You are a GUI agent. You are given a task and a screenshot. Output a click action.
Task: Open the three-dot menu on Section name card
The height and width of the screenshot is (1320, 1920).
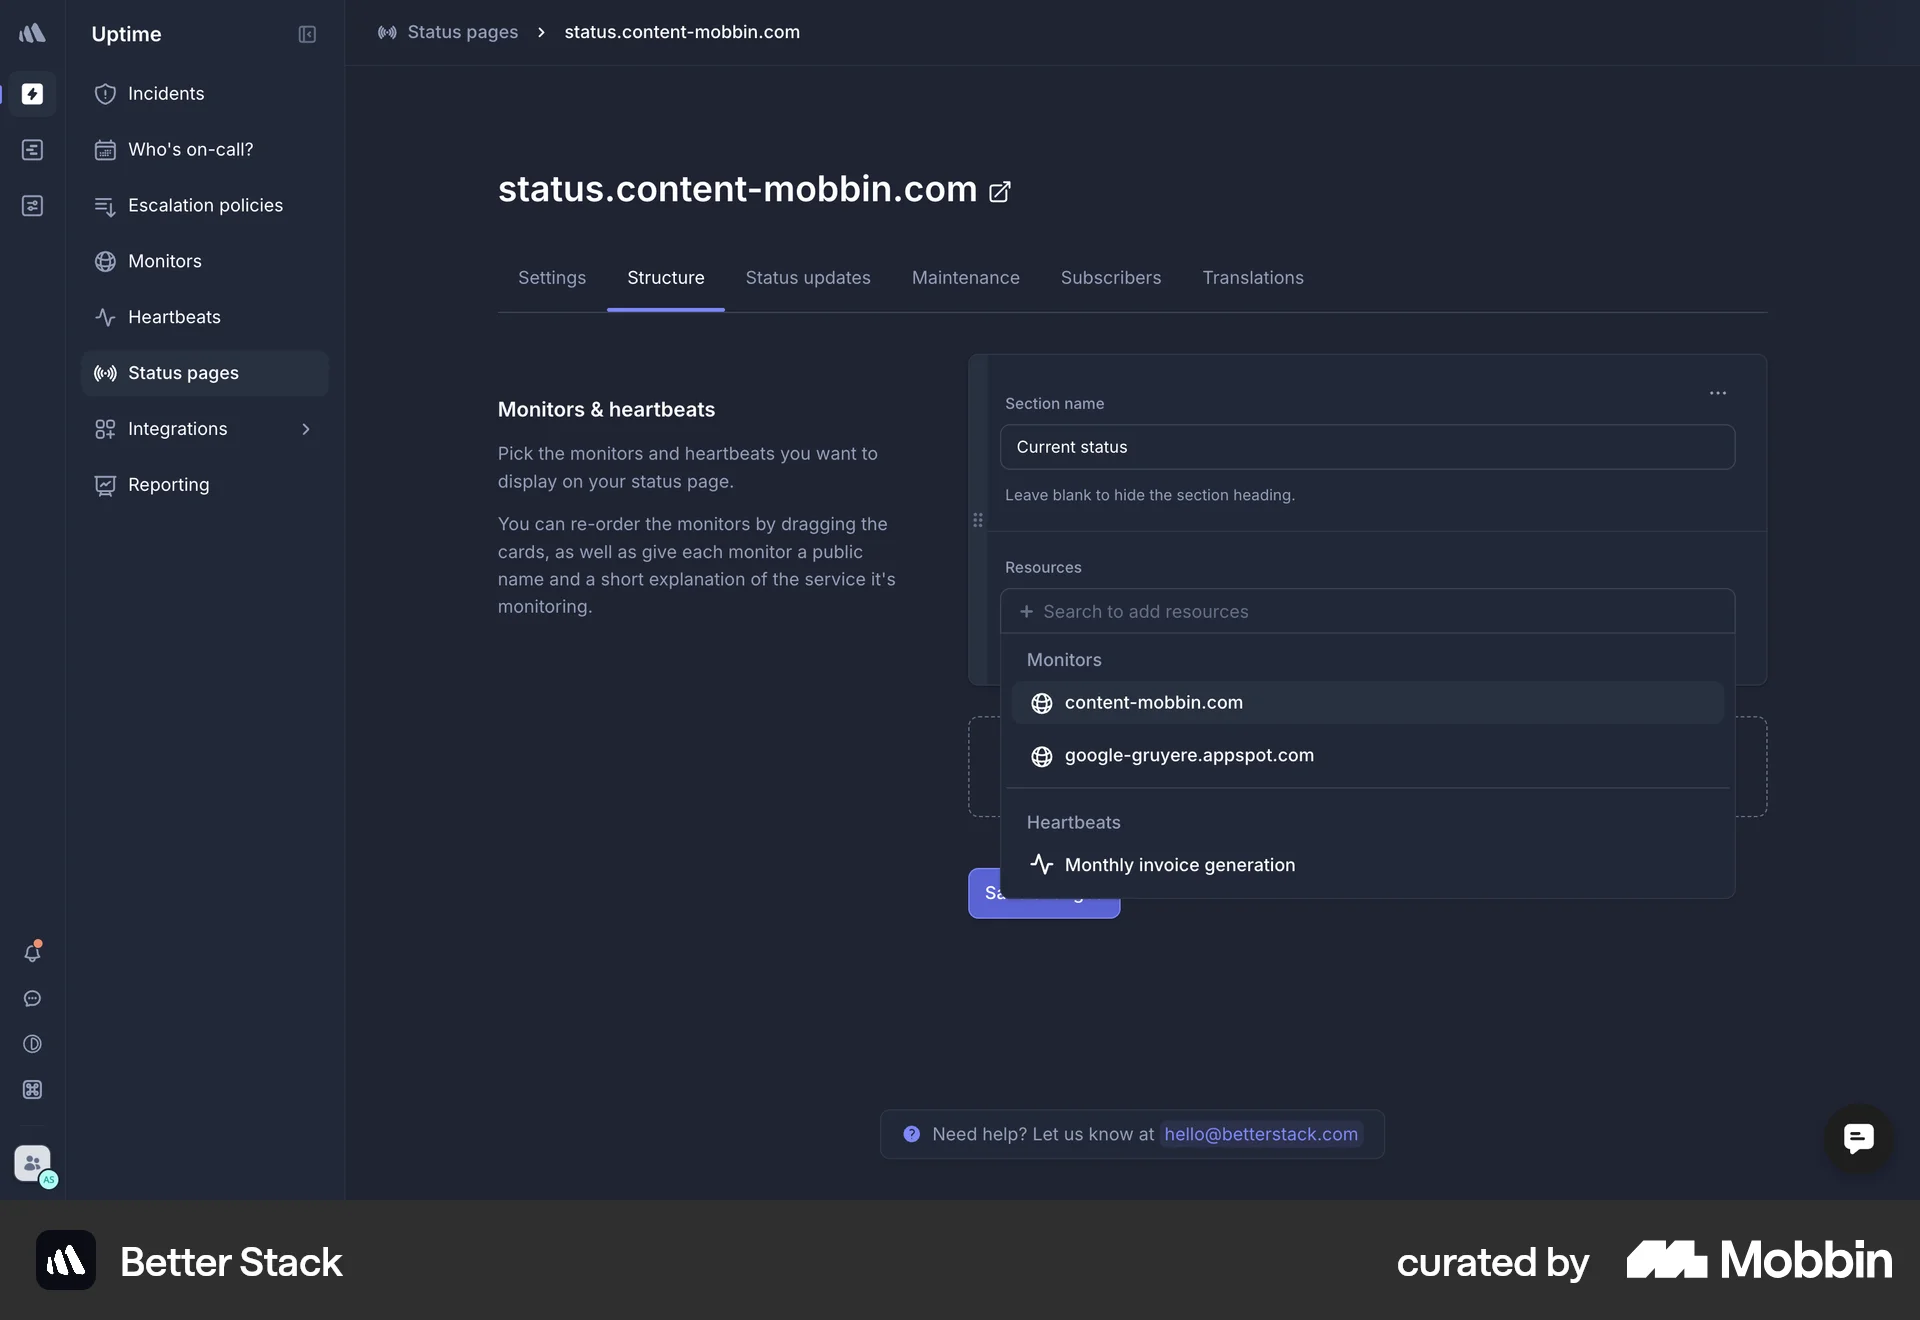pyautogui.click(x=1717, y=393)
